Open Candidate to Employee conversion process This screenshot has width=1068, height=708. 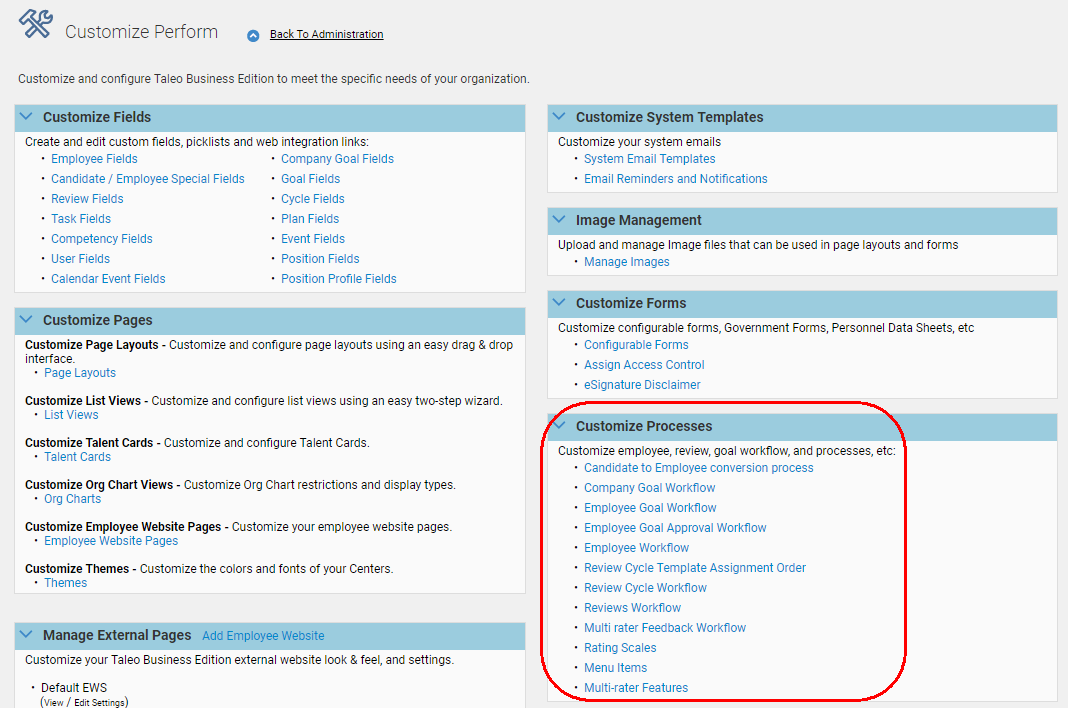[698, 467]
